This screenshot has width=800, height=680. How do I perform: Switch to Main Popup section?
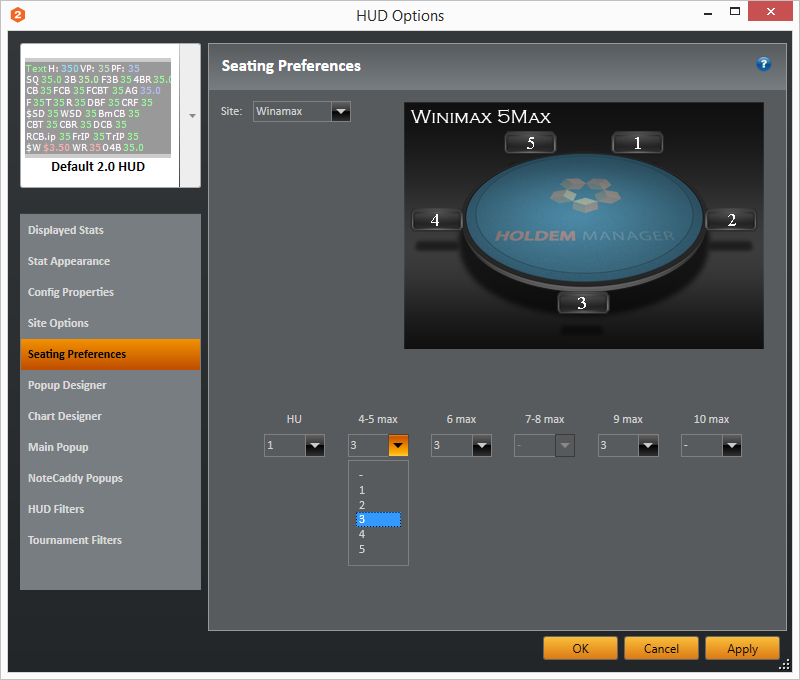[110, 447]
